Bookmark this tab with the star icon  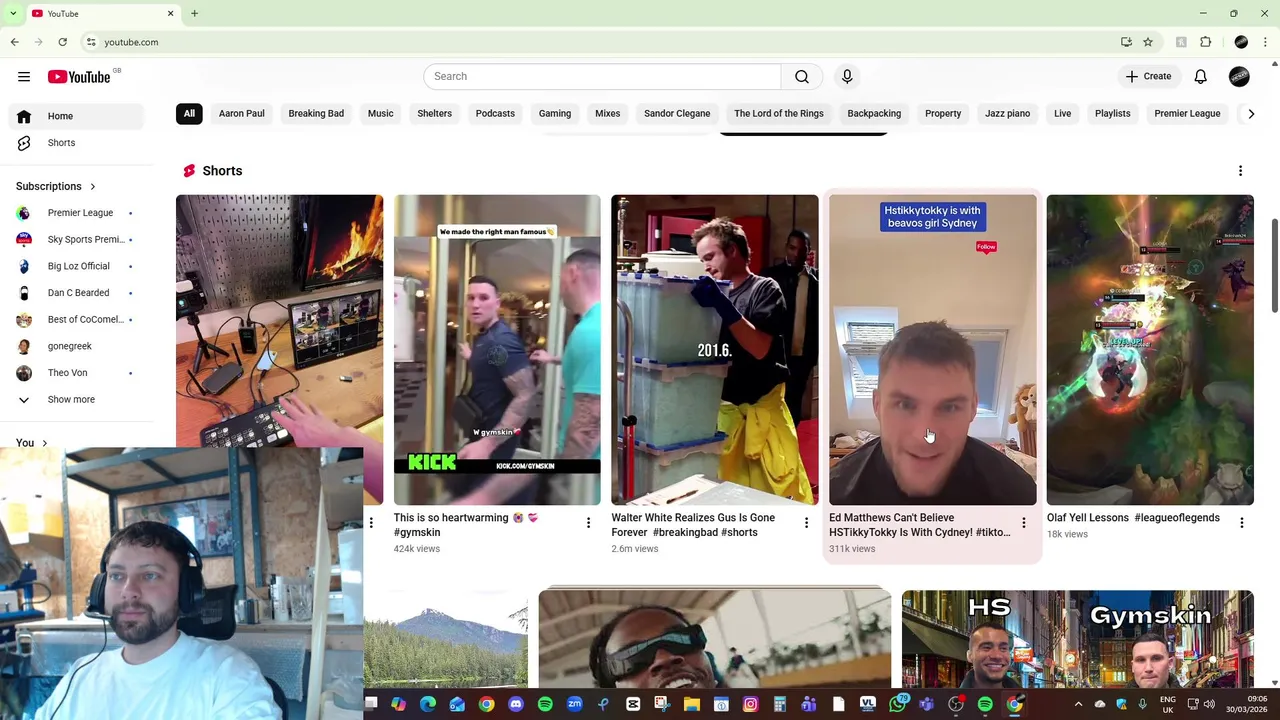[x=1148, y=42]
